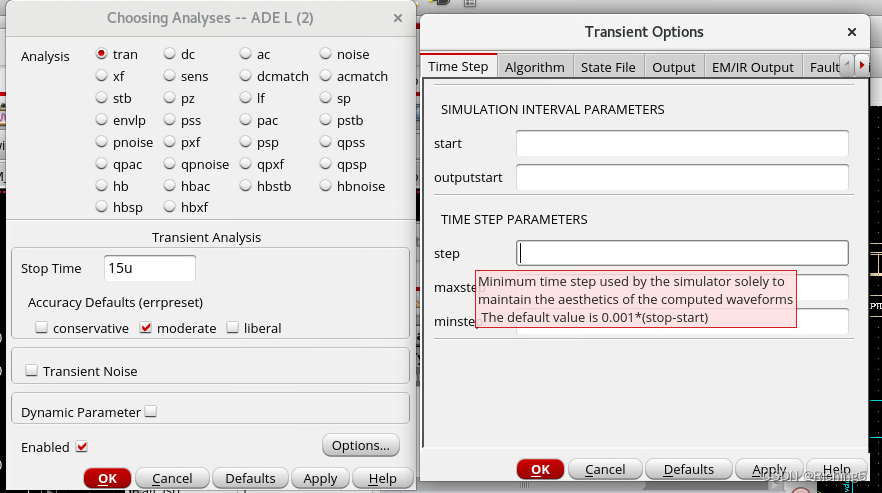
Task: Choose the noise analysis option
Action: tap(326, 54)
